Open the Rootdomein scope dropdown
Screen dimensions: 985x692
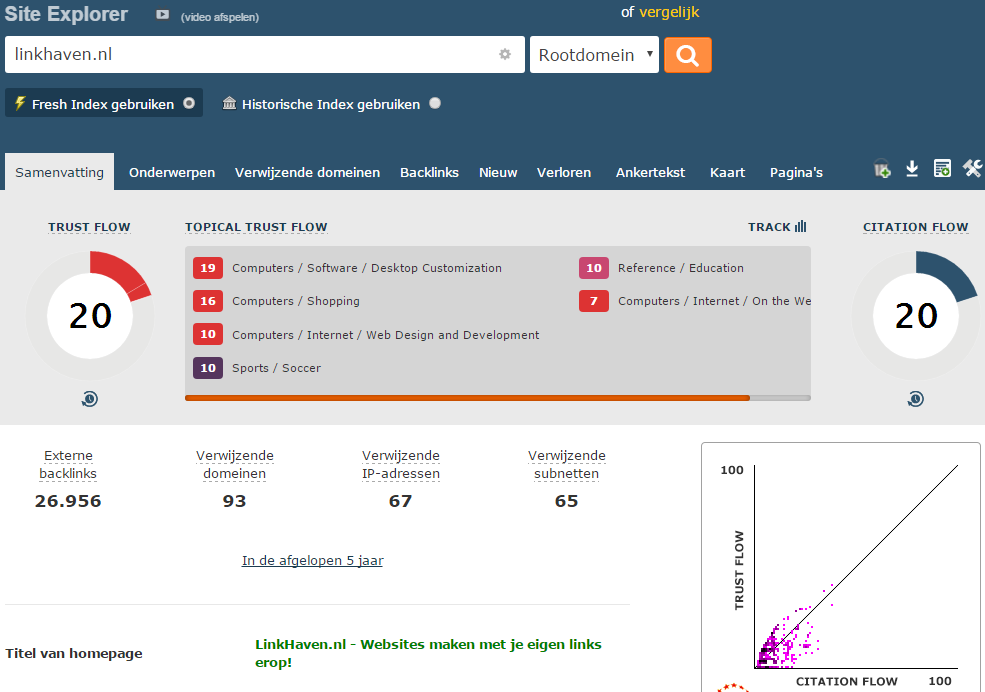click(x=594, y=55)
